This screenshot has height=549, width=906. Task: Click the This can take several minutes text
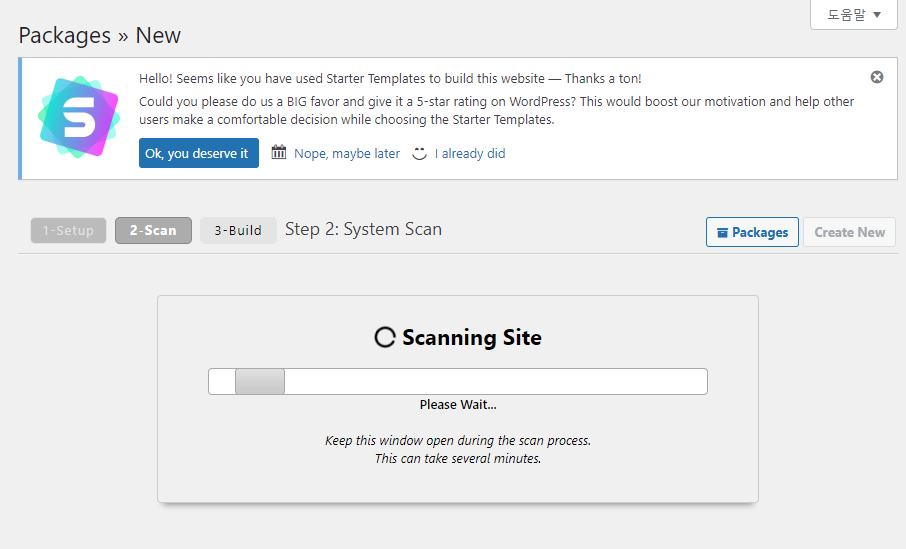pyautogui.click(x=458, y=458)
